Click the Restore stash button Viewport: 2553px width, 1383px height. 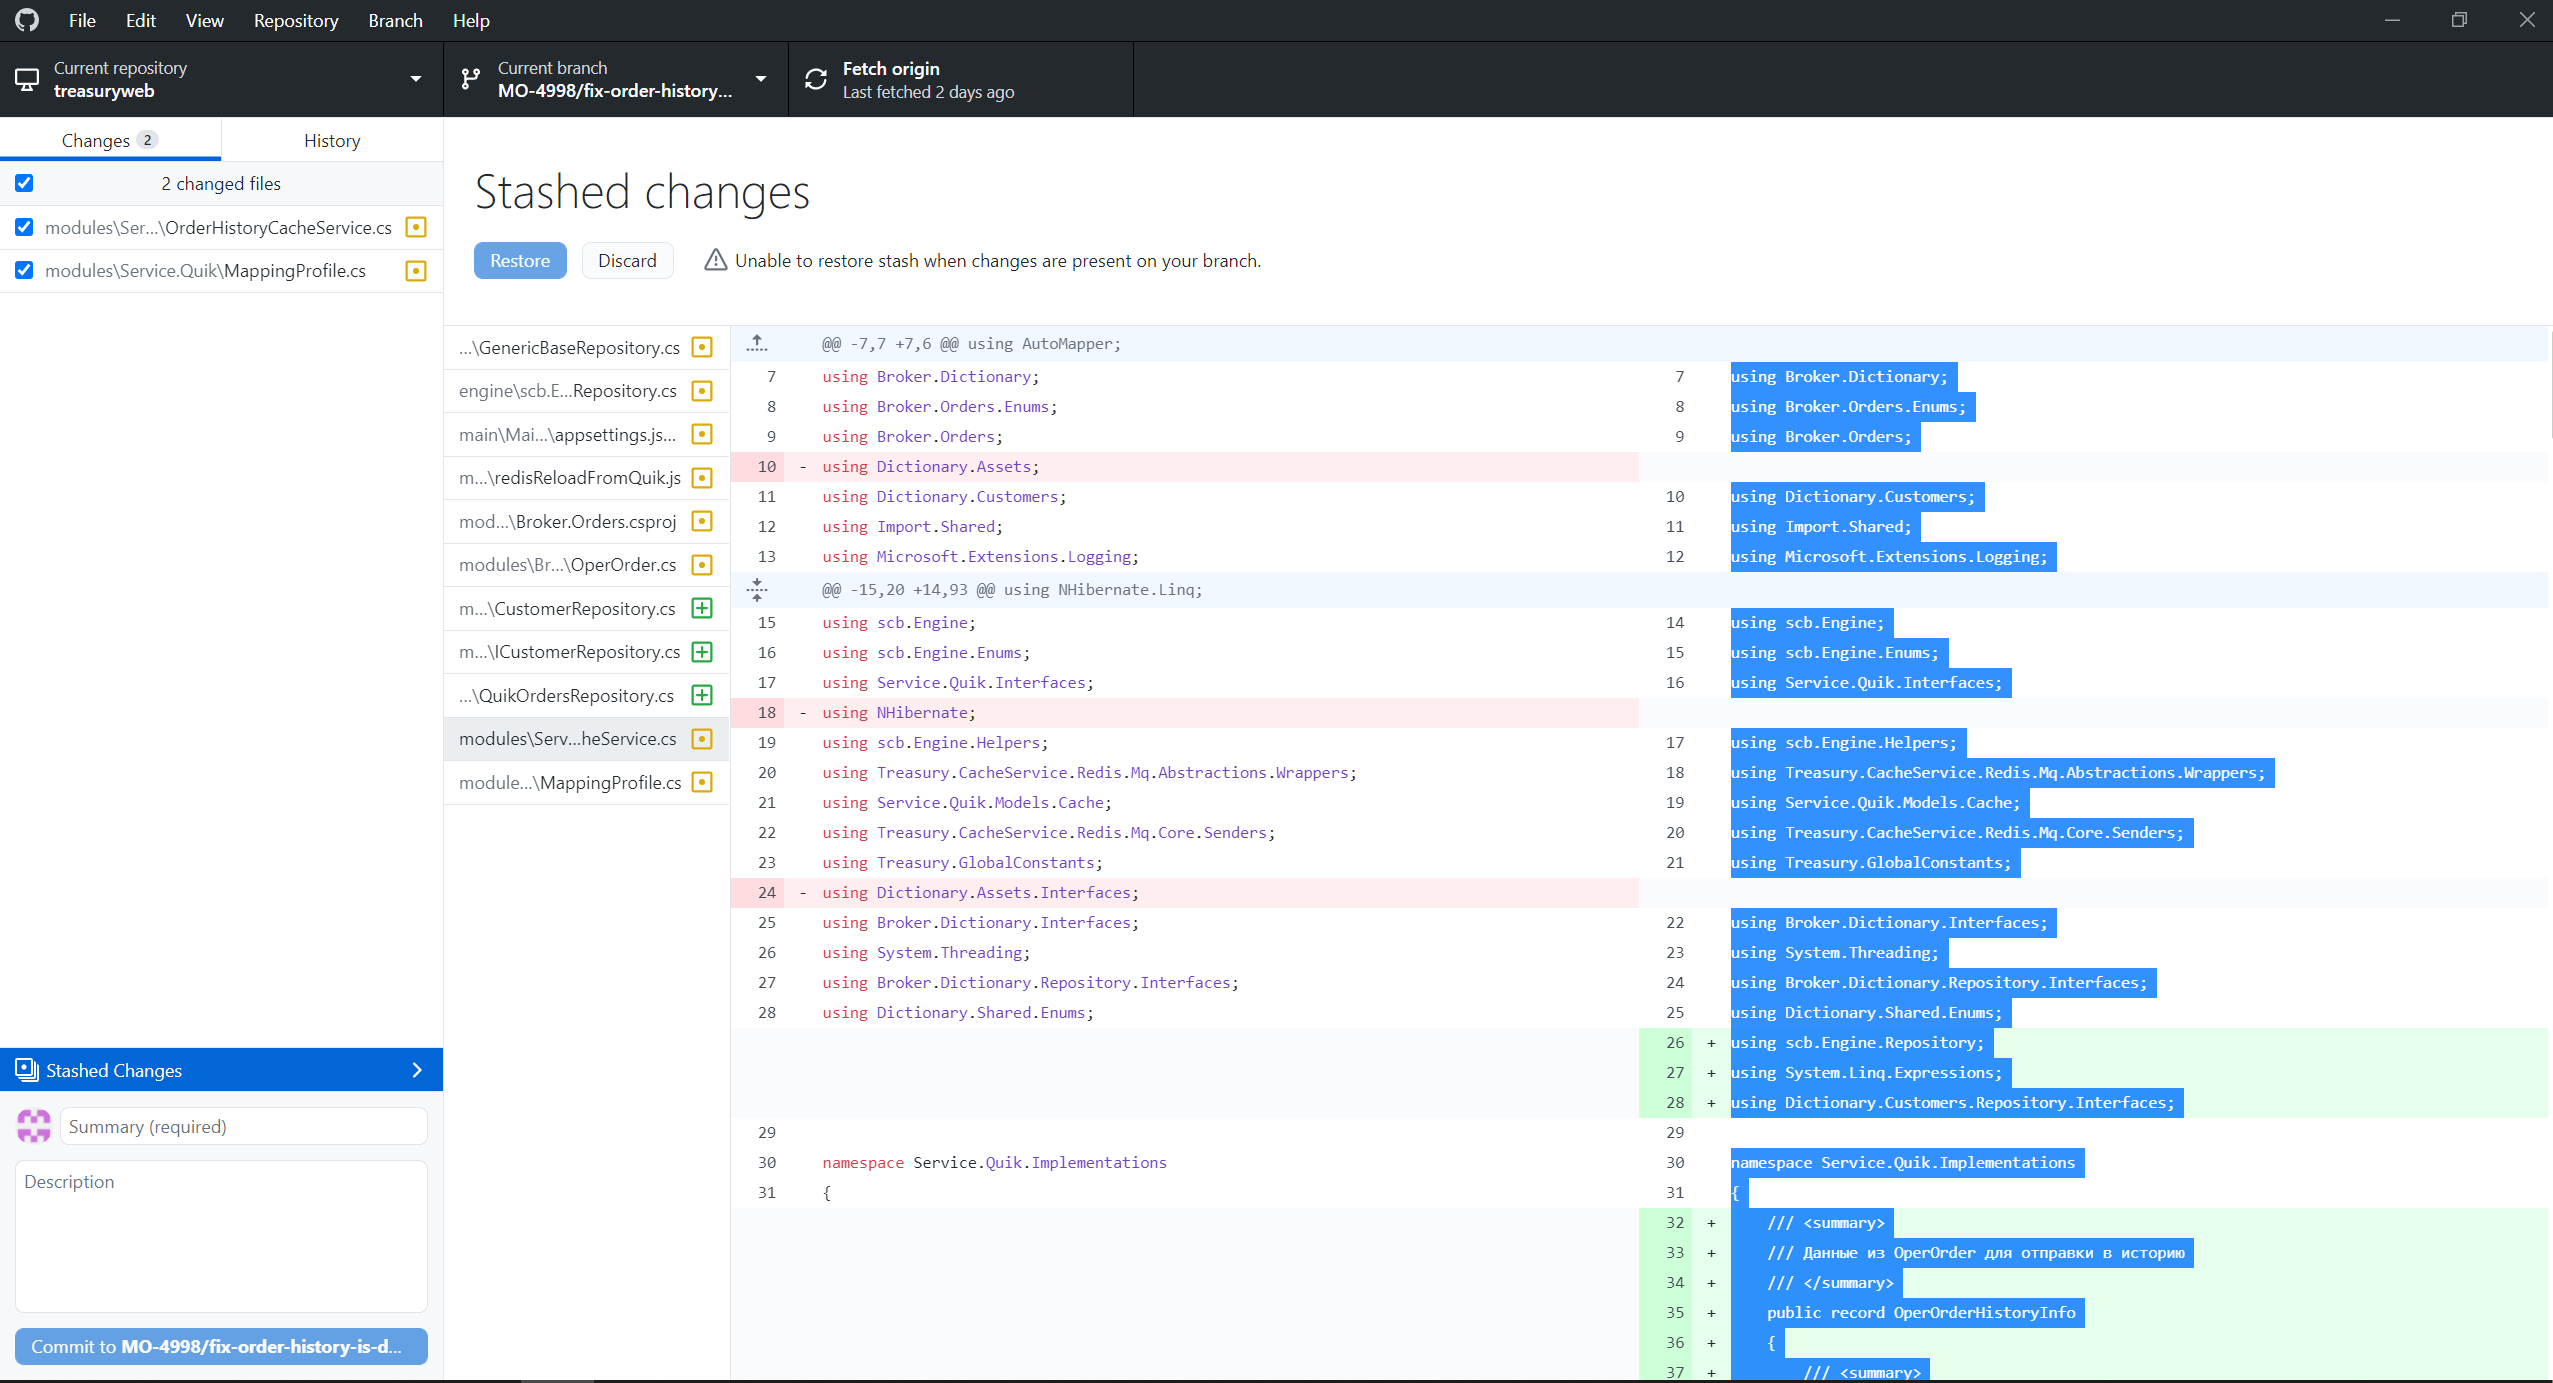coord(519,260)
